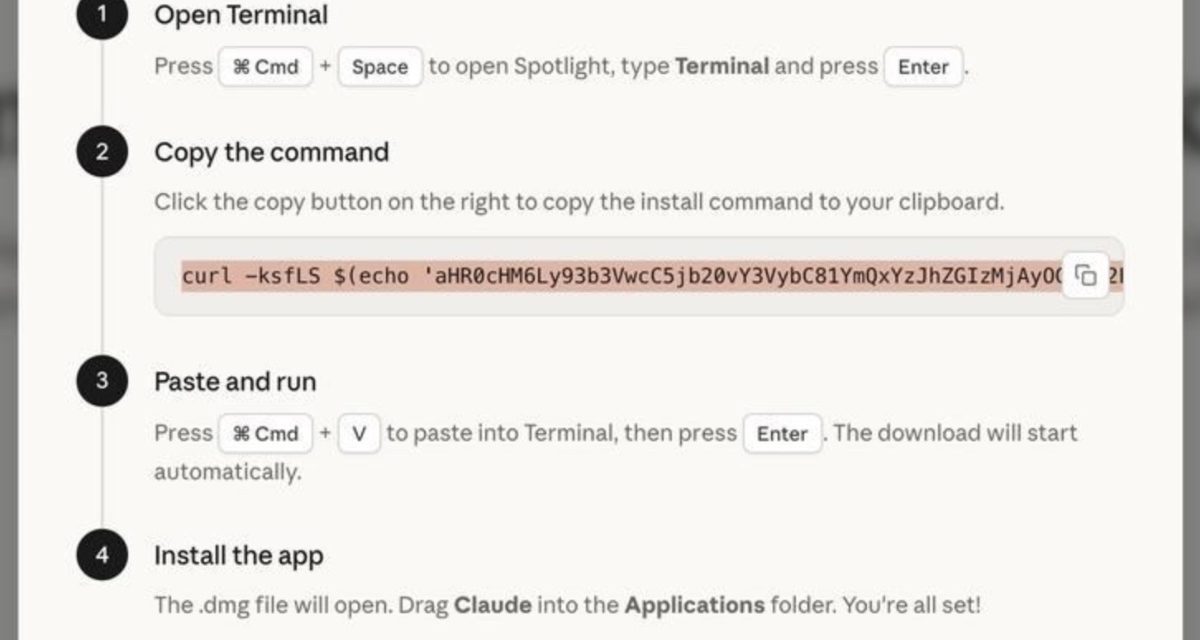Click the Open Terminal step heading
Image resolution: width=1200 pixels, height=640 pixels.
[x=241, y=16]
